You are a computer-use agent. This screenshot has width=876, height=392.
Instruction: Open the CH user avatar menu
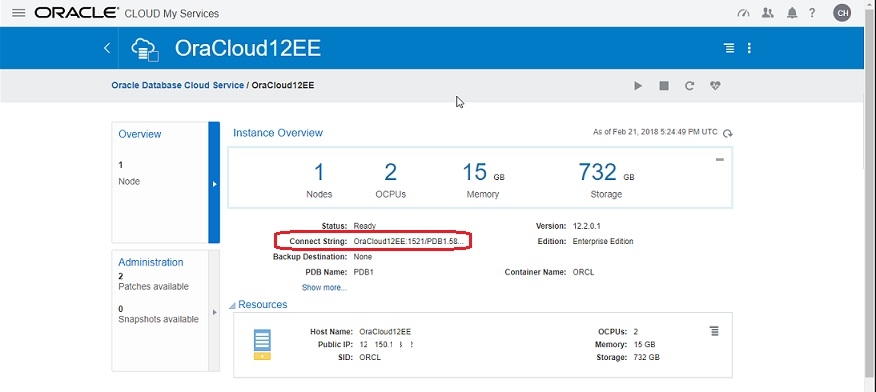(842, 13)
